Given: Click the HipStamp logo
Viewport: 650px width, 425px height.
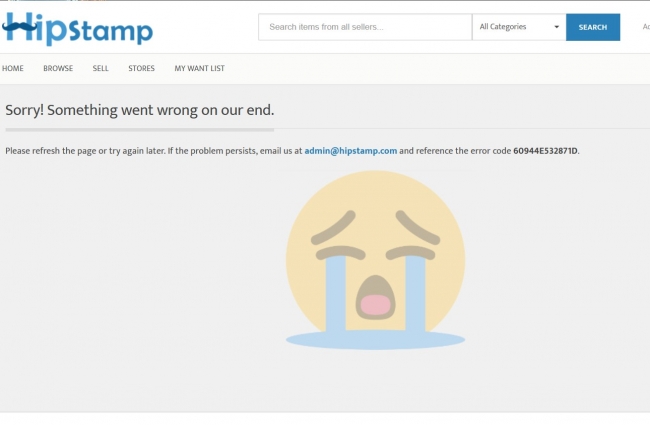Looking at the screenshot, I should click(78, 29).
